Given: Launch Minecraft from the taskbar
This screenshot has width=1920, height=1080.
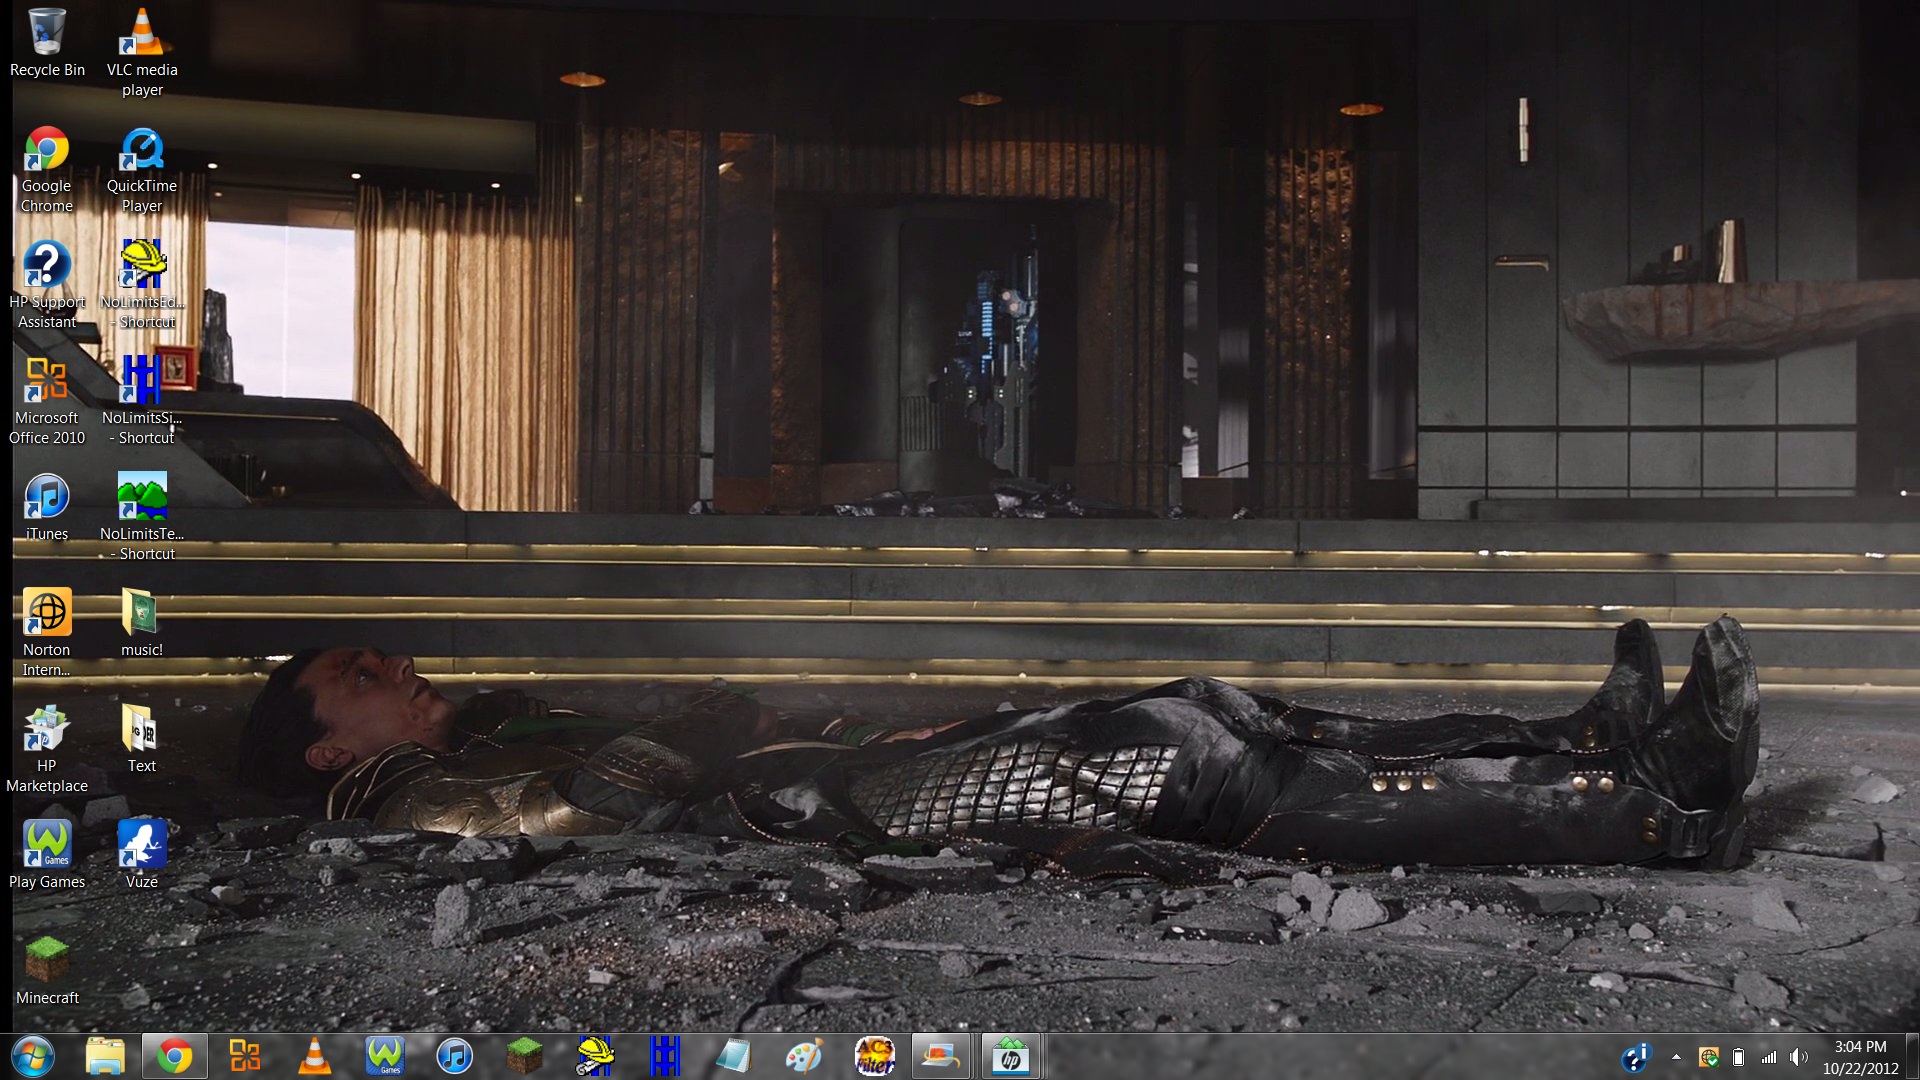Looking at the screenshot, I should (x=525, y=1056).
